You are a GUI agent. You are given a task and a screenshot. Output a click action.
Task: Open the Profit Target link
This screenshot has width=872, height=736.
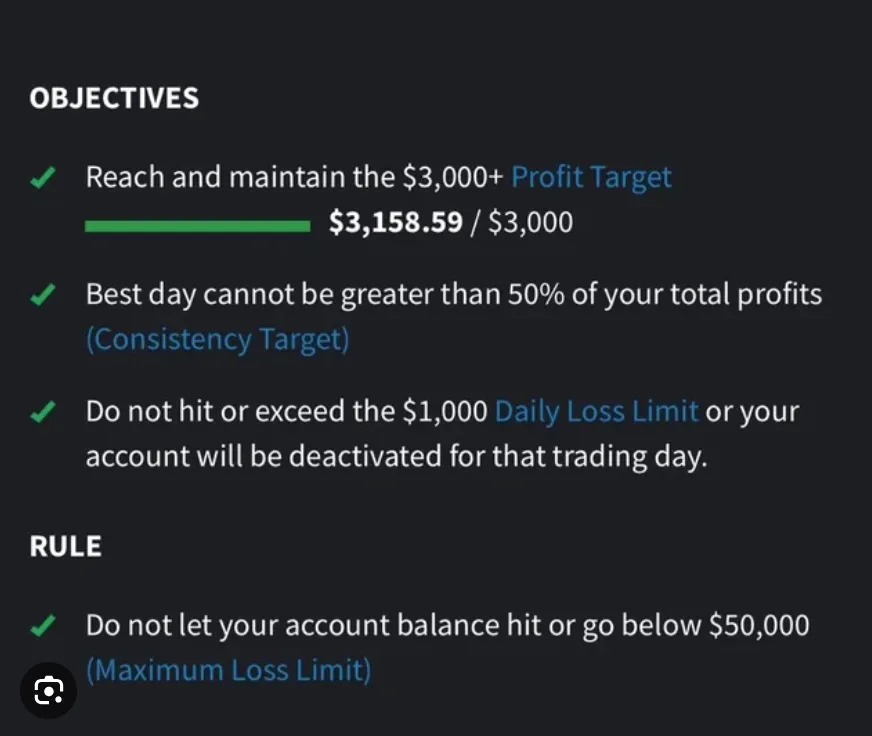[x=591, y=177]
